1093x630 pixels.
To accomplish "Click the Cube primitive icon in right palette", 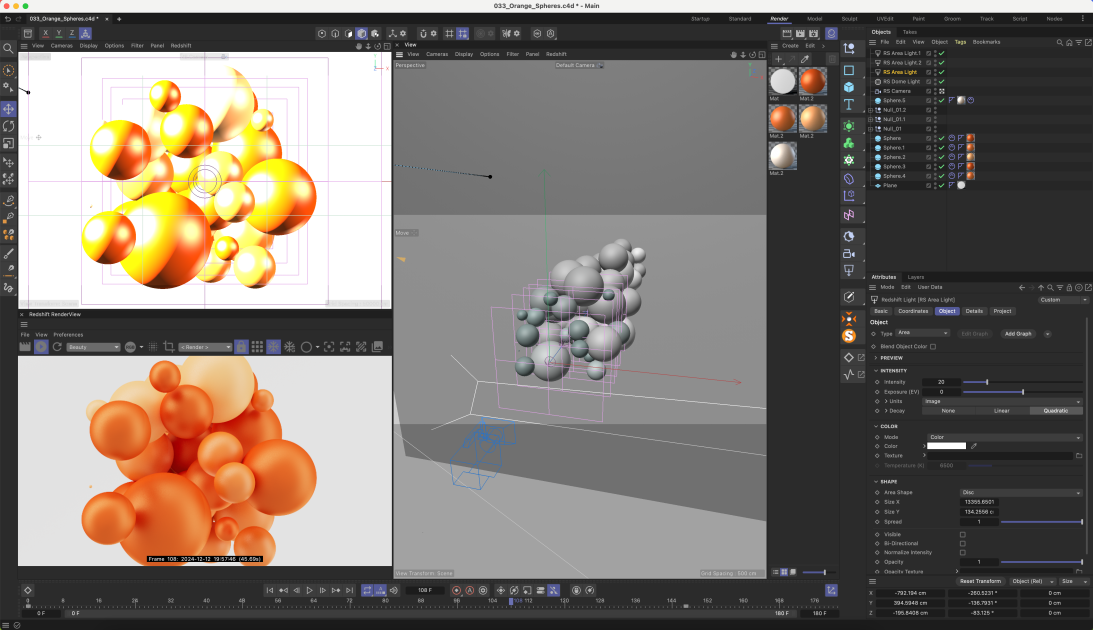I will click(x=849, y=87).
